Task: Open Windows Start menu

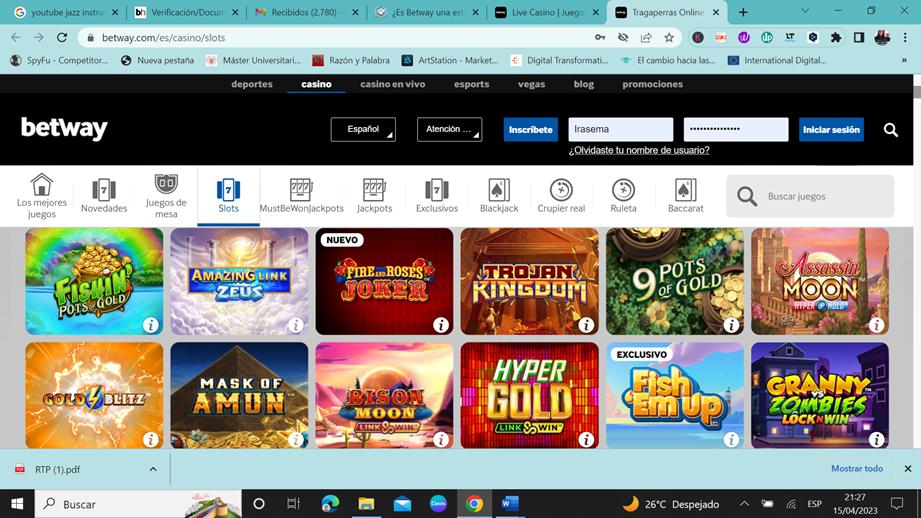Action: (17, 504)
